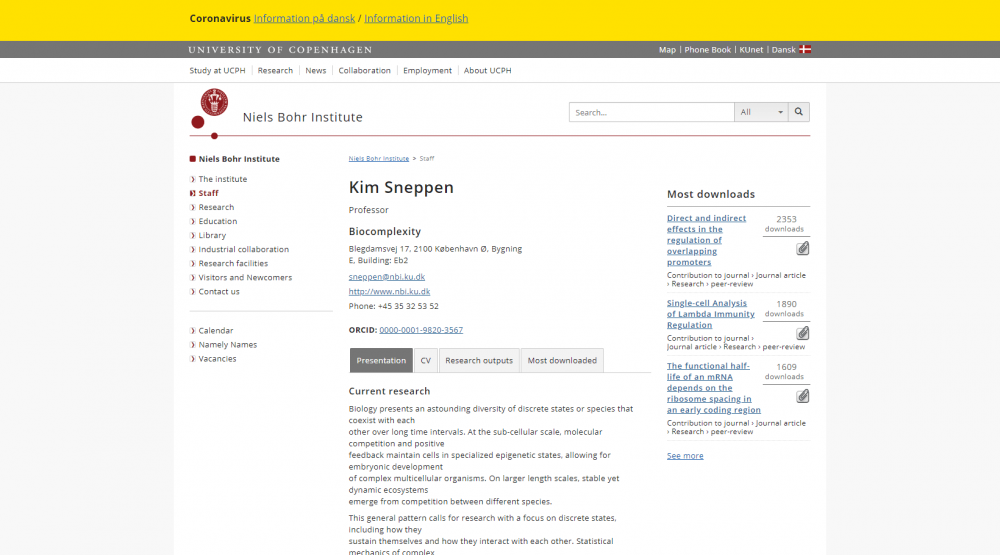Click the ORCID number link

[420, 330]
